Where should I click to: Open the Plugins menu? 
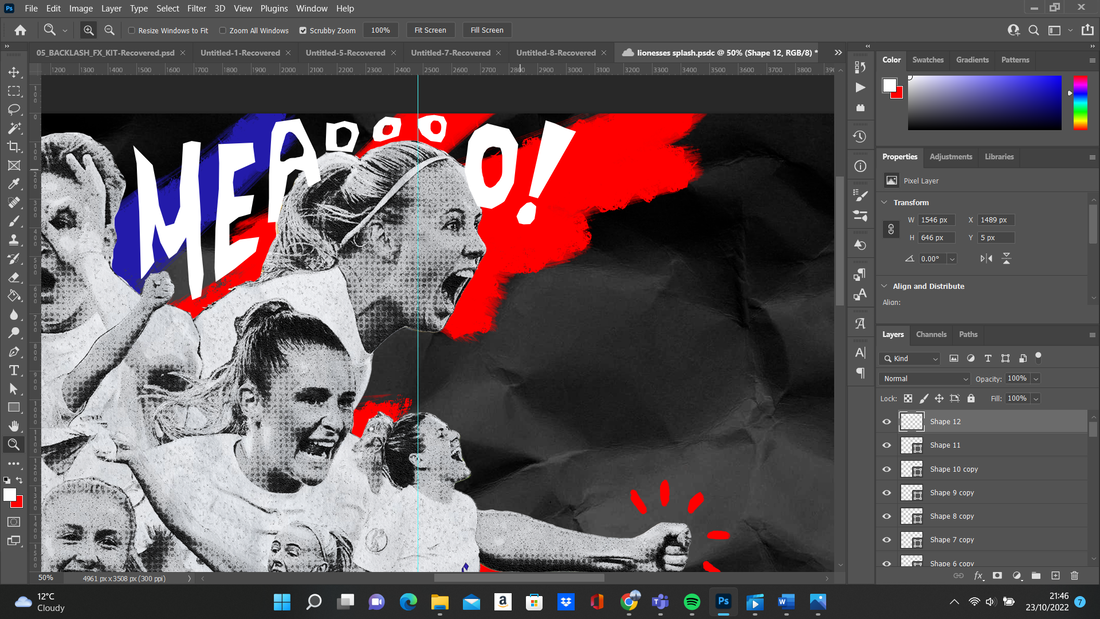(274, 8)
